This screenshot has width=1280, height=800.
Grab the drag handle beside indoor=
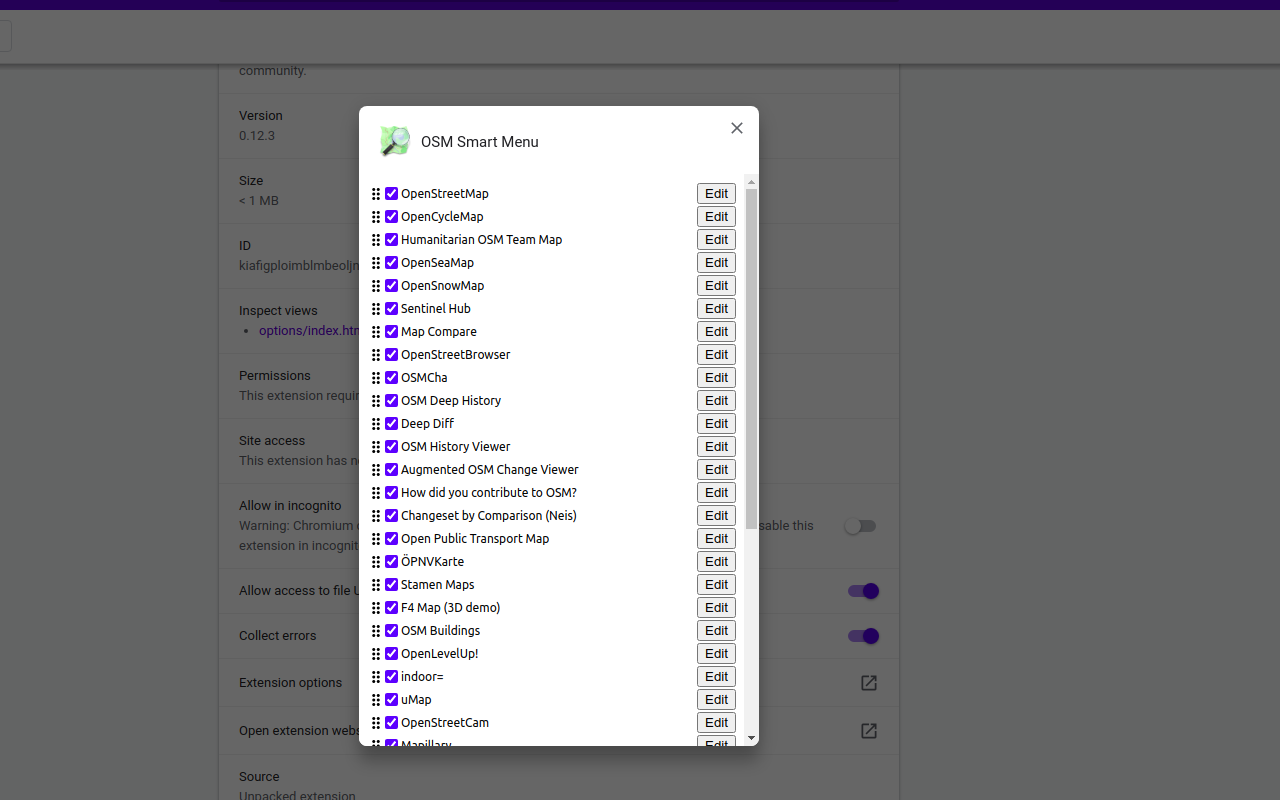click(x=376, y=677)
